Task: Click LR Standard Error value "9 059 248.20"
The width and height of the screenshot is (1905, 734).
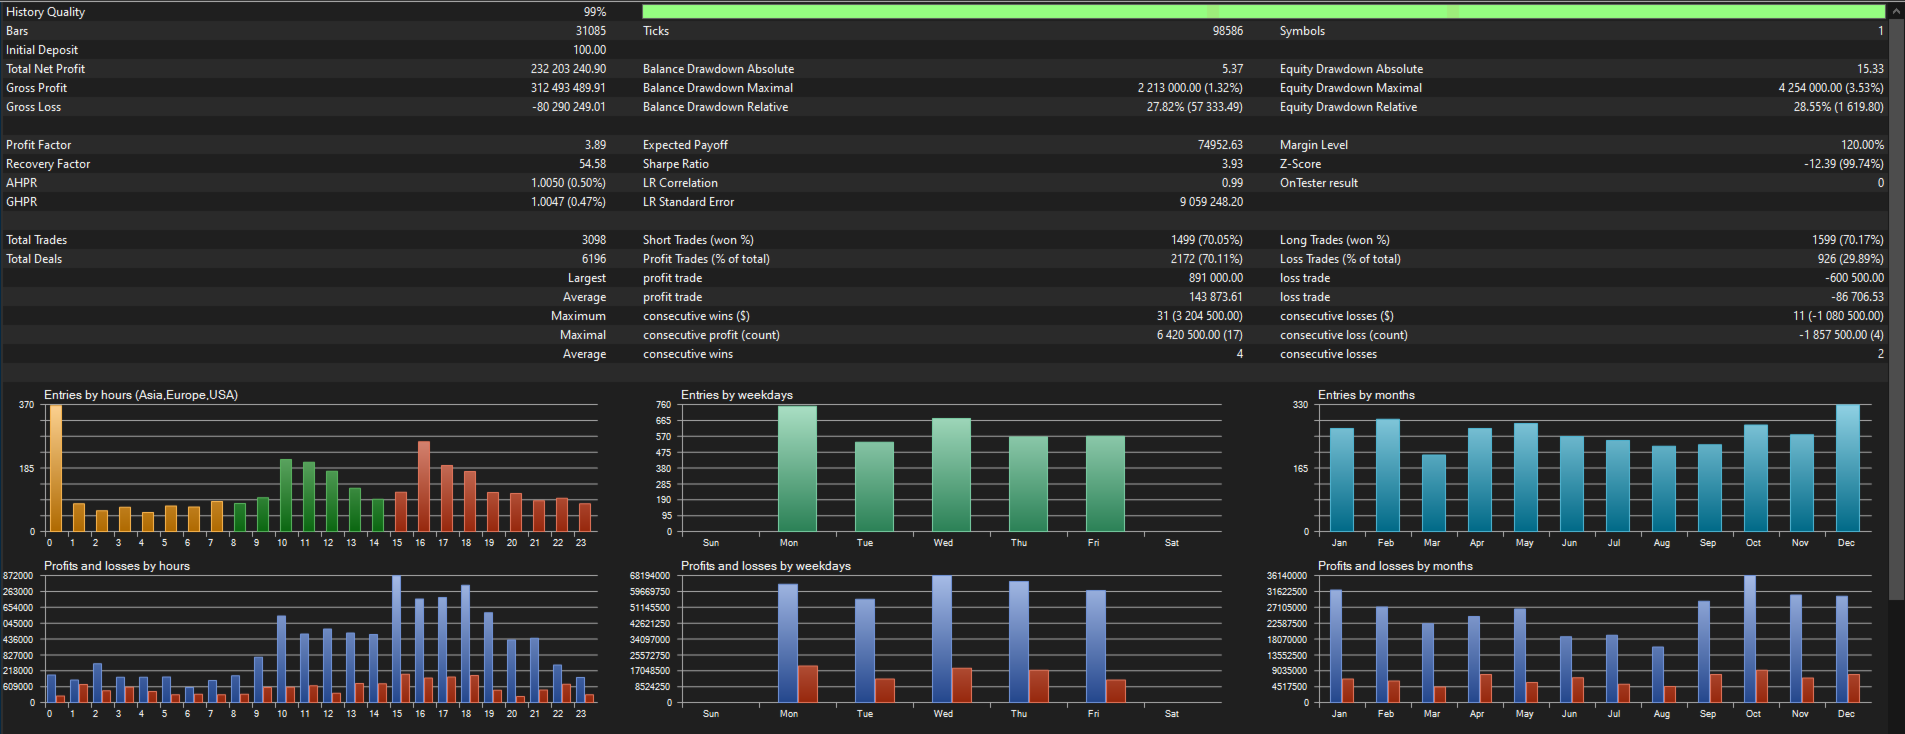Action: 1211,202
